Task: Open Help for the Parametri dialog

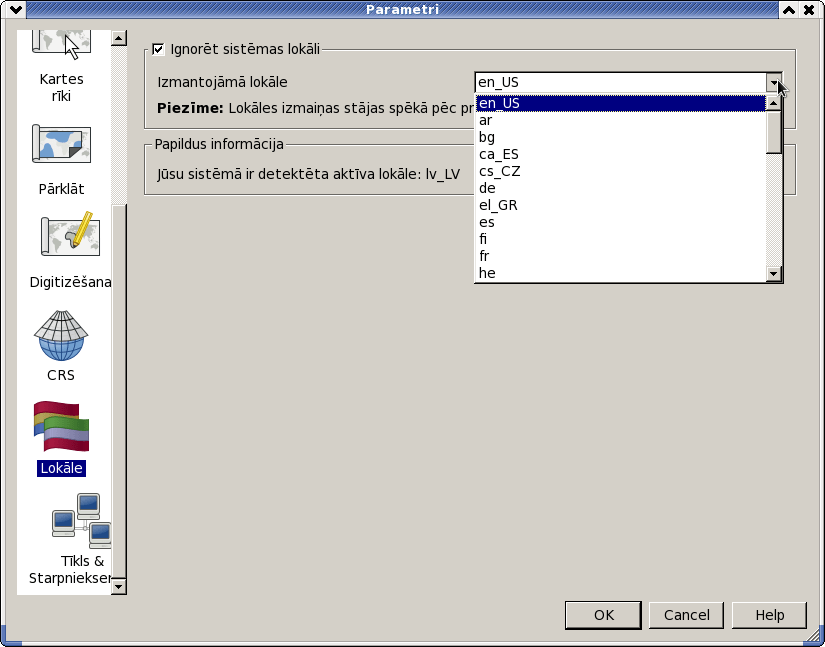Action: (x=769, y=615)
